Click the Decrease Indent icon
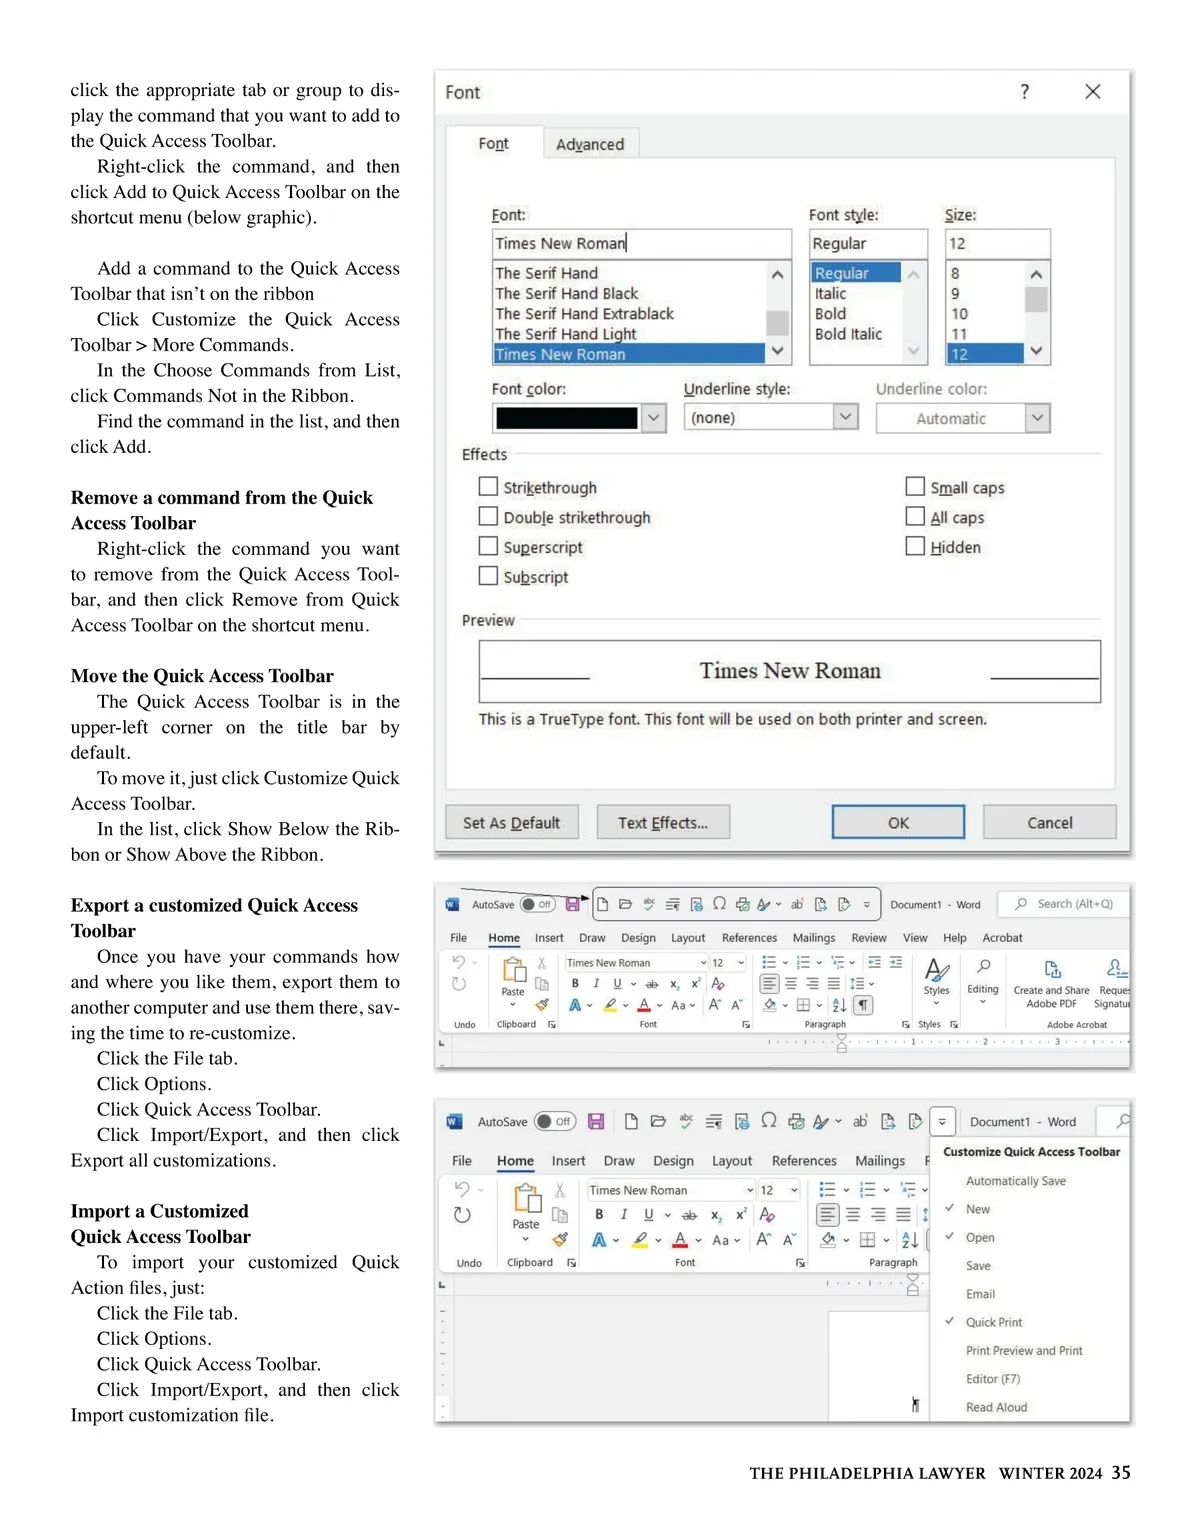 (874, 962)
